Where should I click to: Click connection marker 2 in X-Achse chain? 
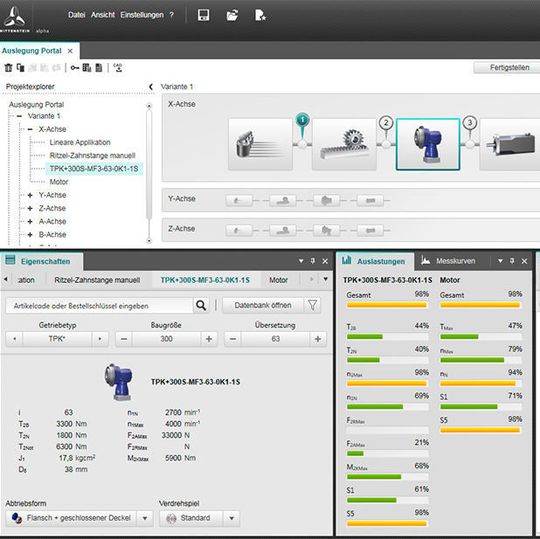(x=386, y=123)
